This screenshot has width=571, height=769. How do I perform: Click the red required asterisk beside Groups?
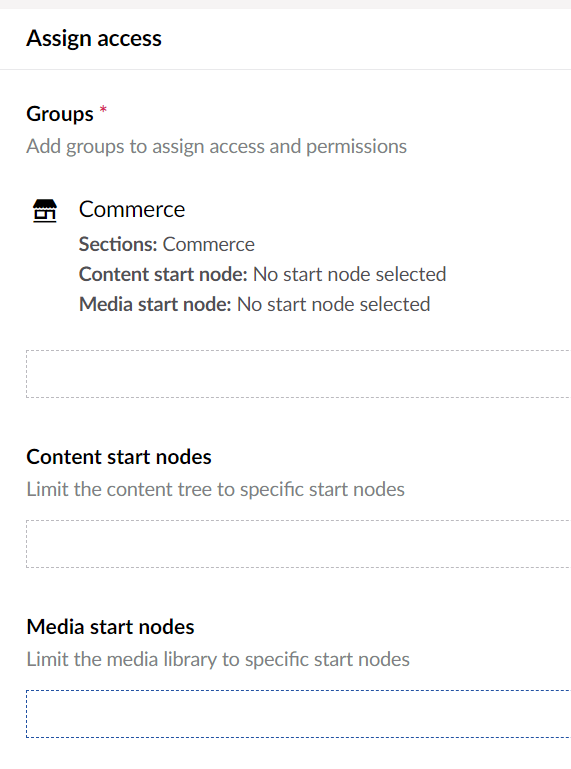[x=103, y=109]
